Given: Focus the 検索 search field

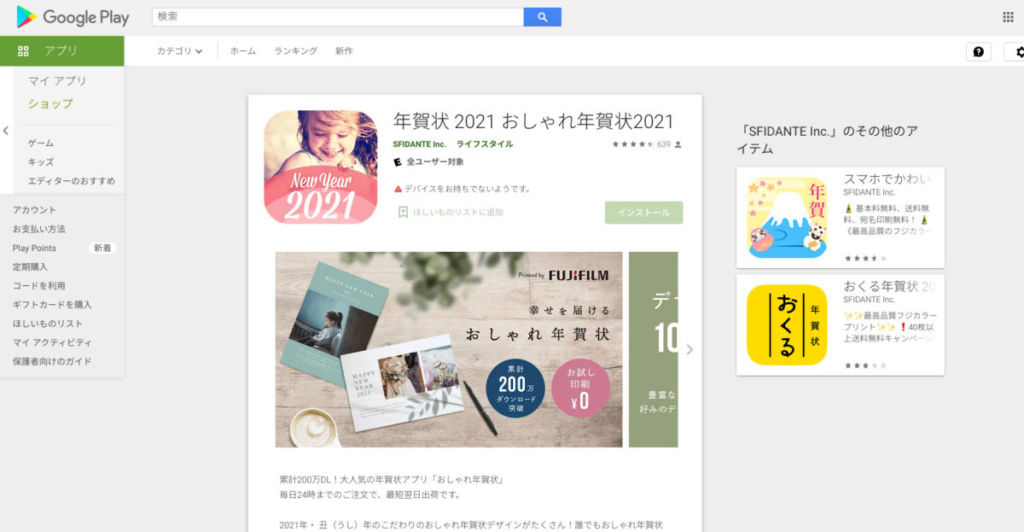Looking at the screenshot, I should point(338,17).
